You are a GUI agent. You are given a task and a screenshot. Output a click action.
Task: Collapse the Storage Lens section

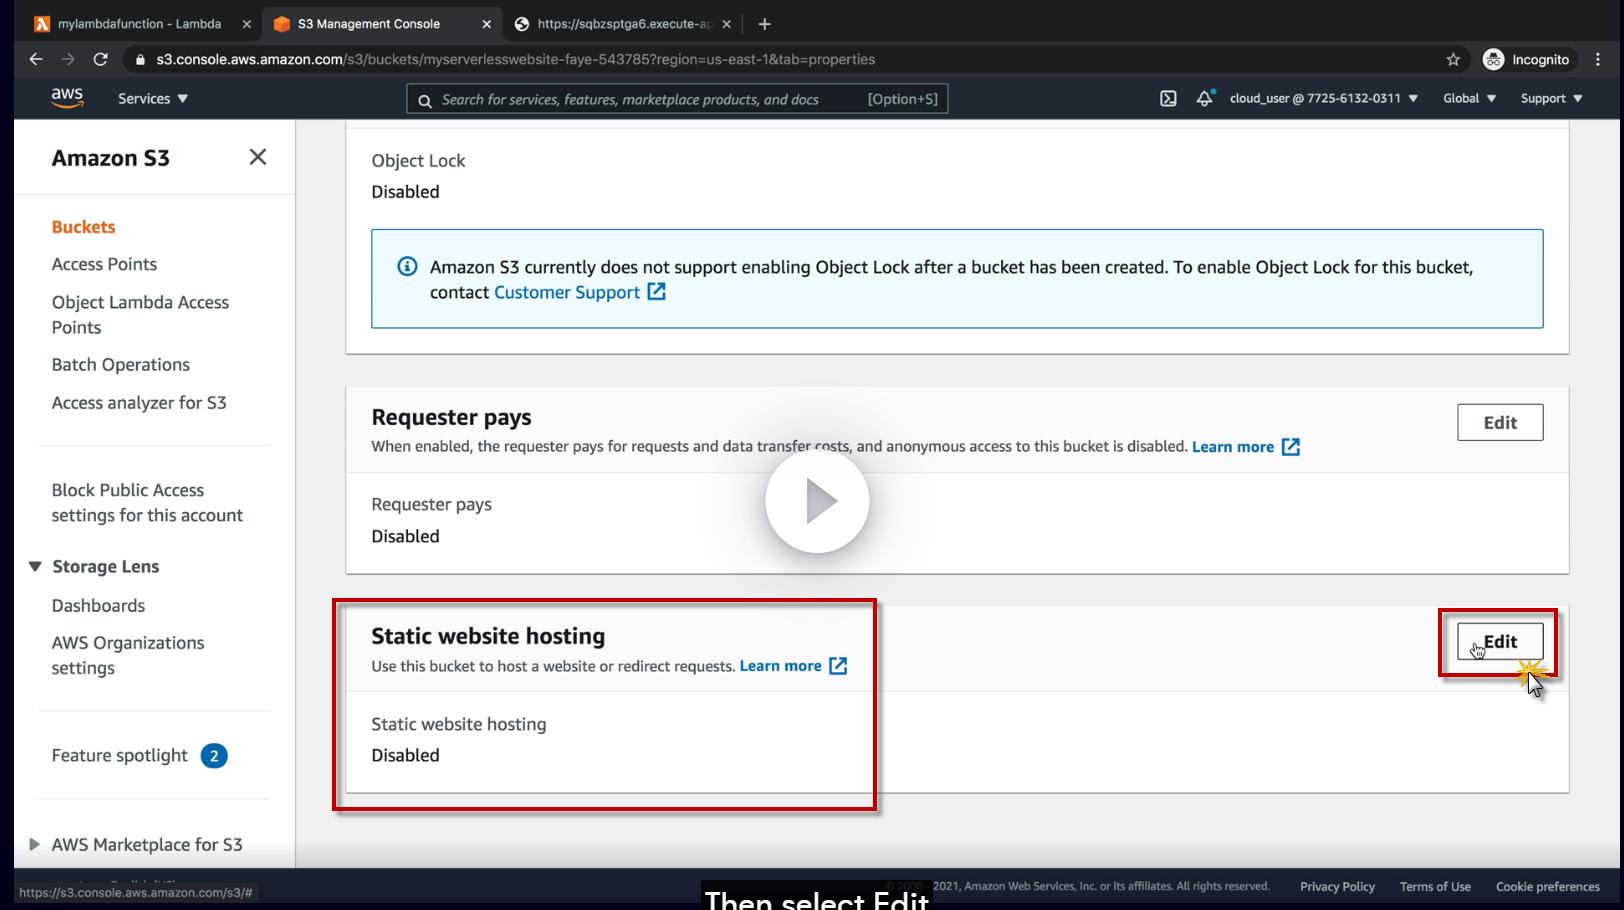[x=35, y=566]
